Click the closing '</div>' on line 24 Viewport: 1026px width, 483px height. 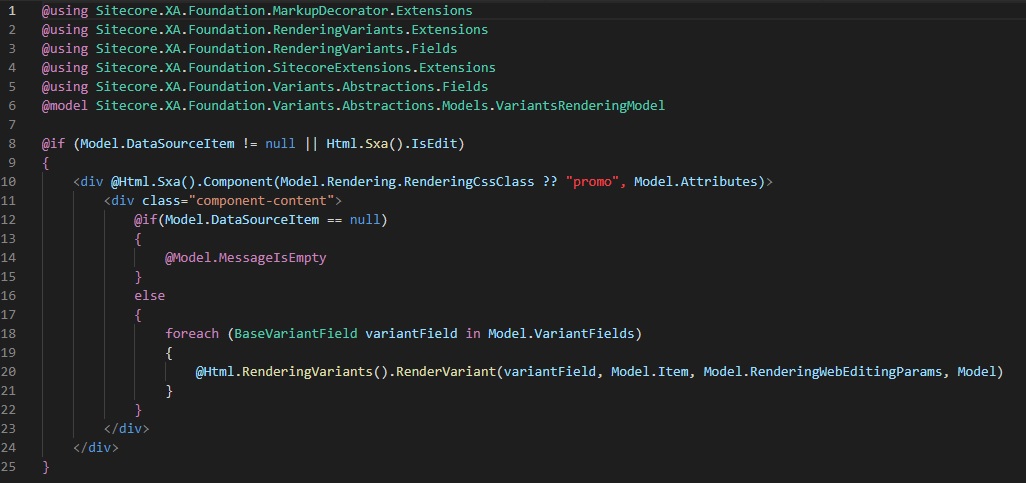click(96, 448)
